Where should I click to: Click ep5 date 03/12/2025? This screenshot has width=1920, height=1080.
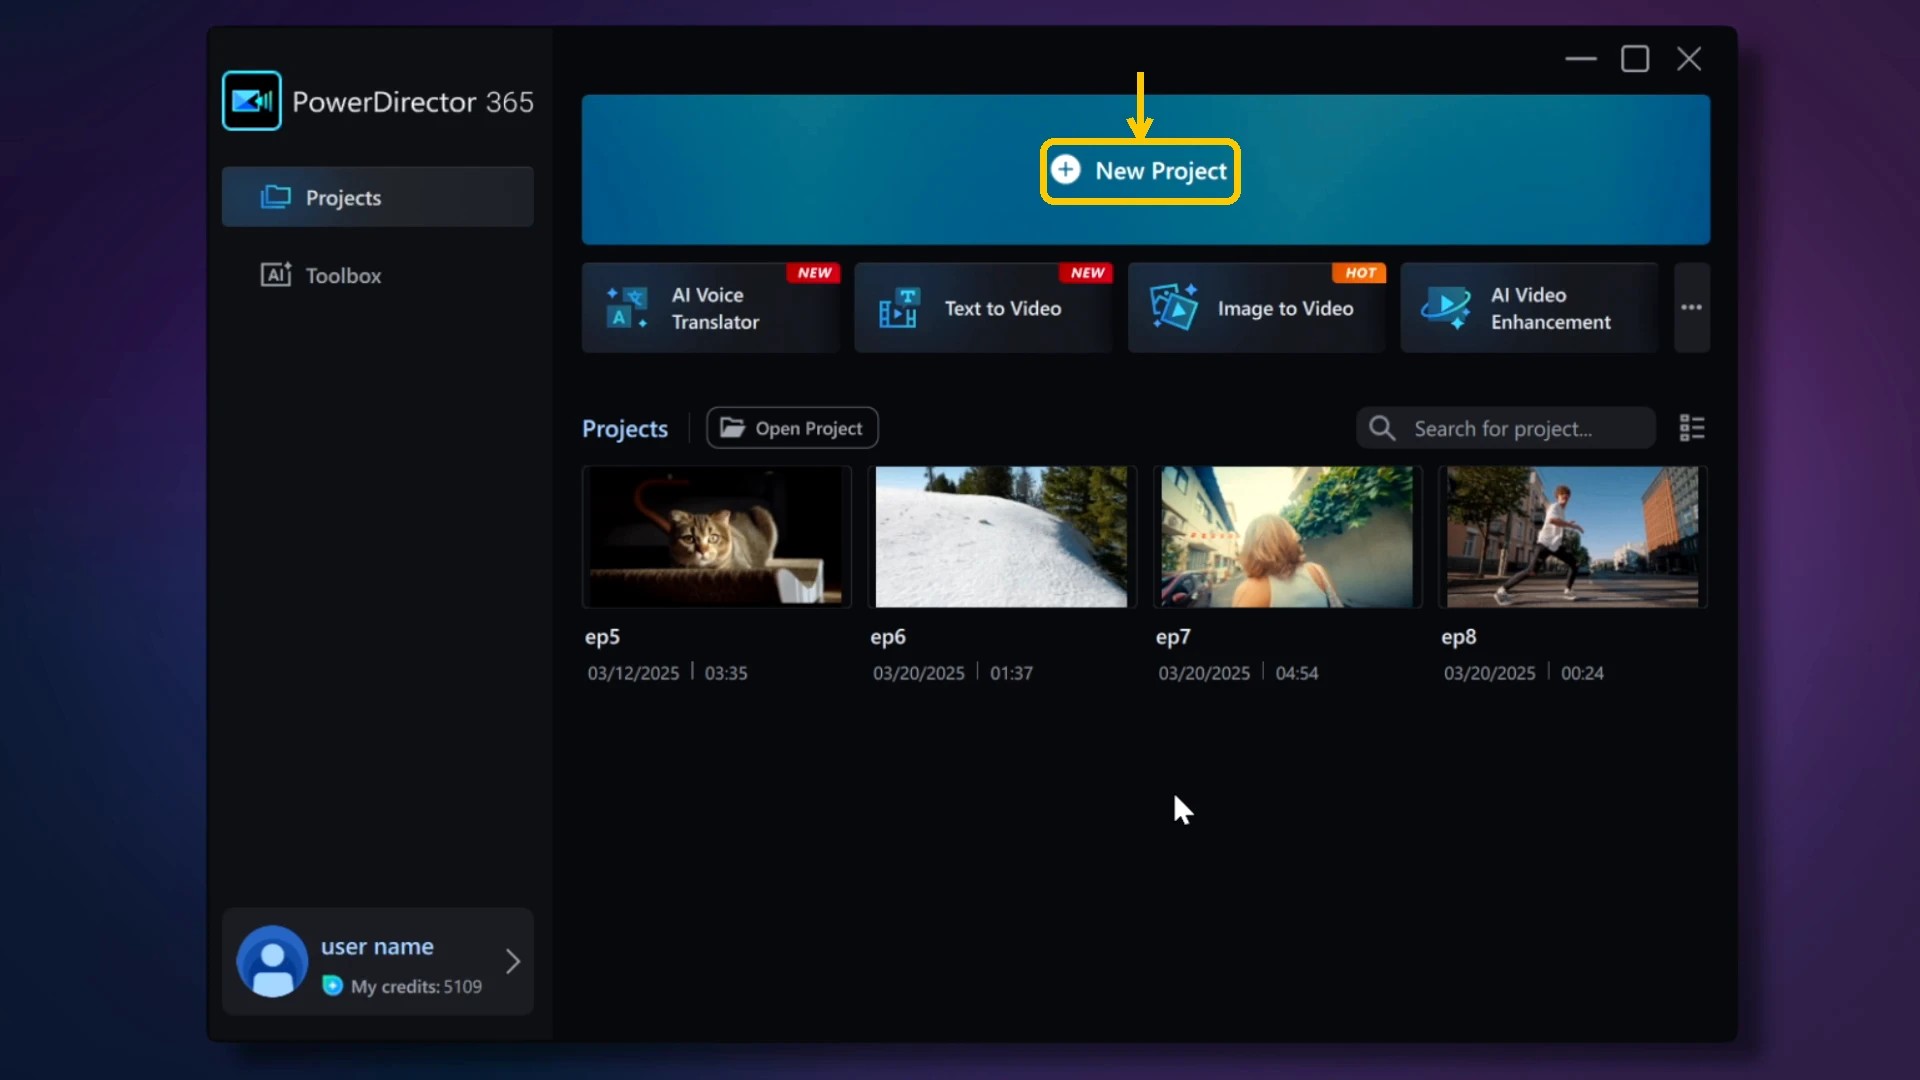633,673
